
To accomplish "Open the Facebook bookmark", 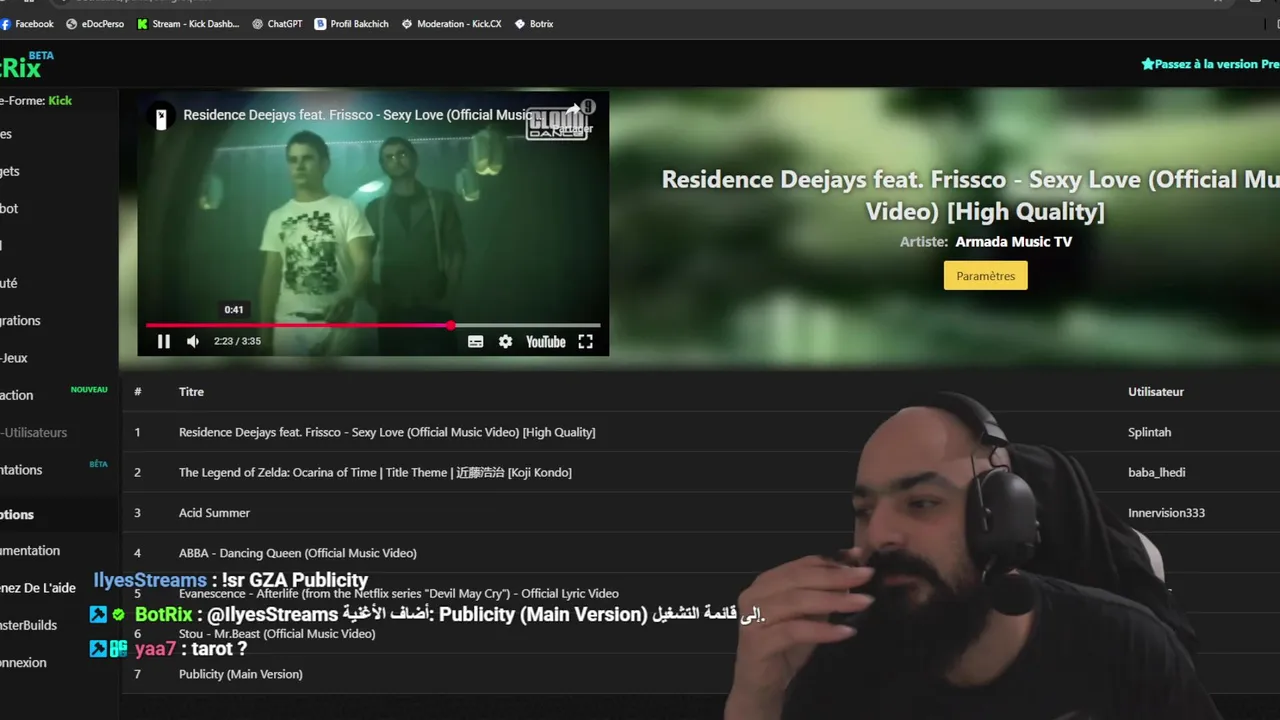I will click(x=27, y=24).
